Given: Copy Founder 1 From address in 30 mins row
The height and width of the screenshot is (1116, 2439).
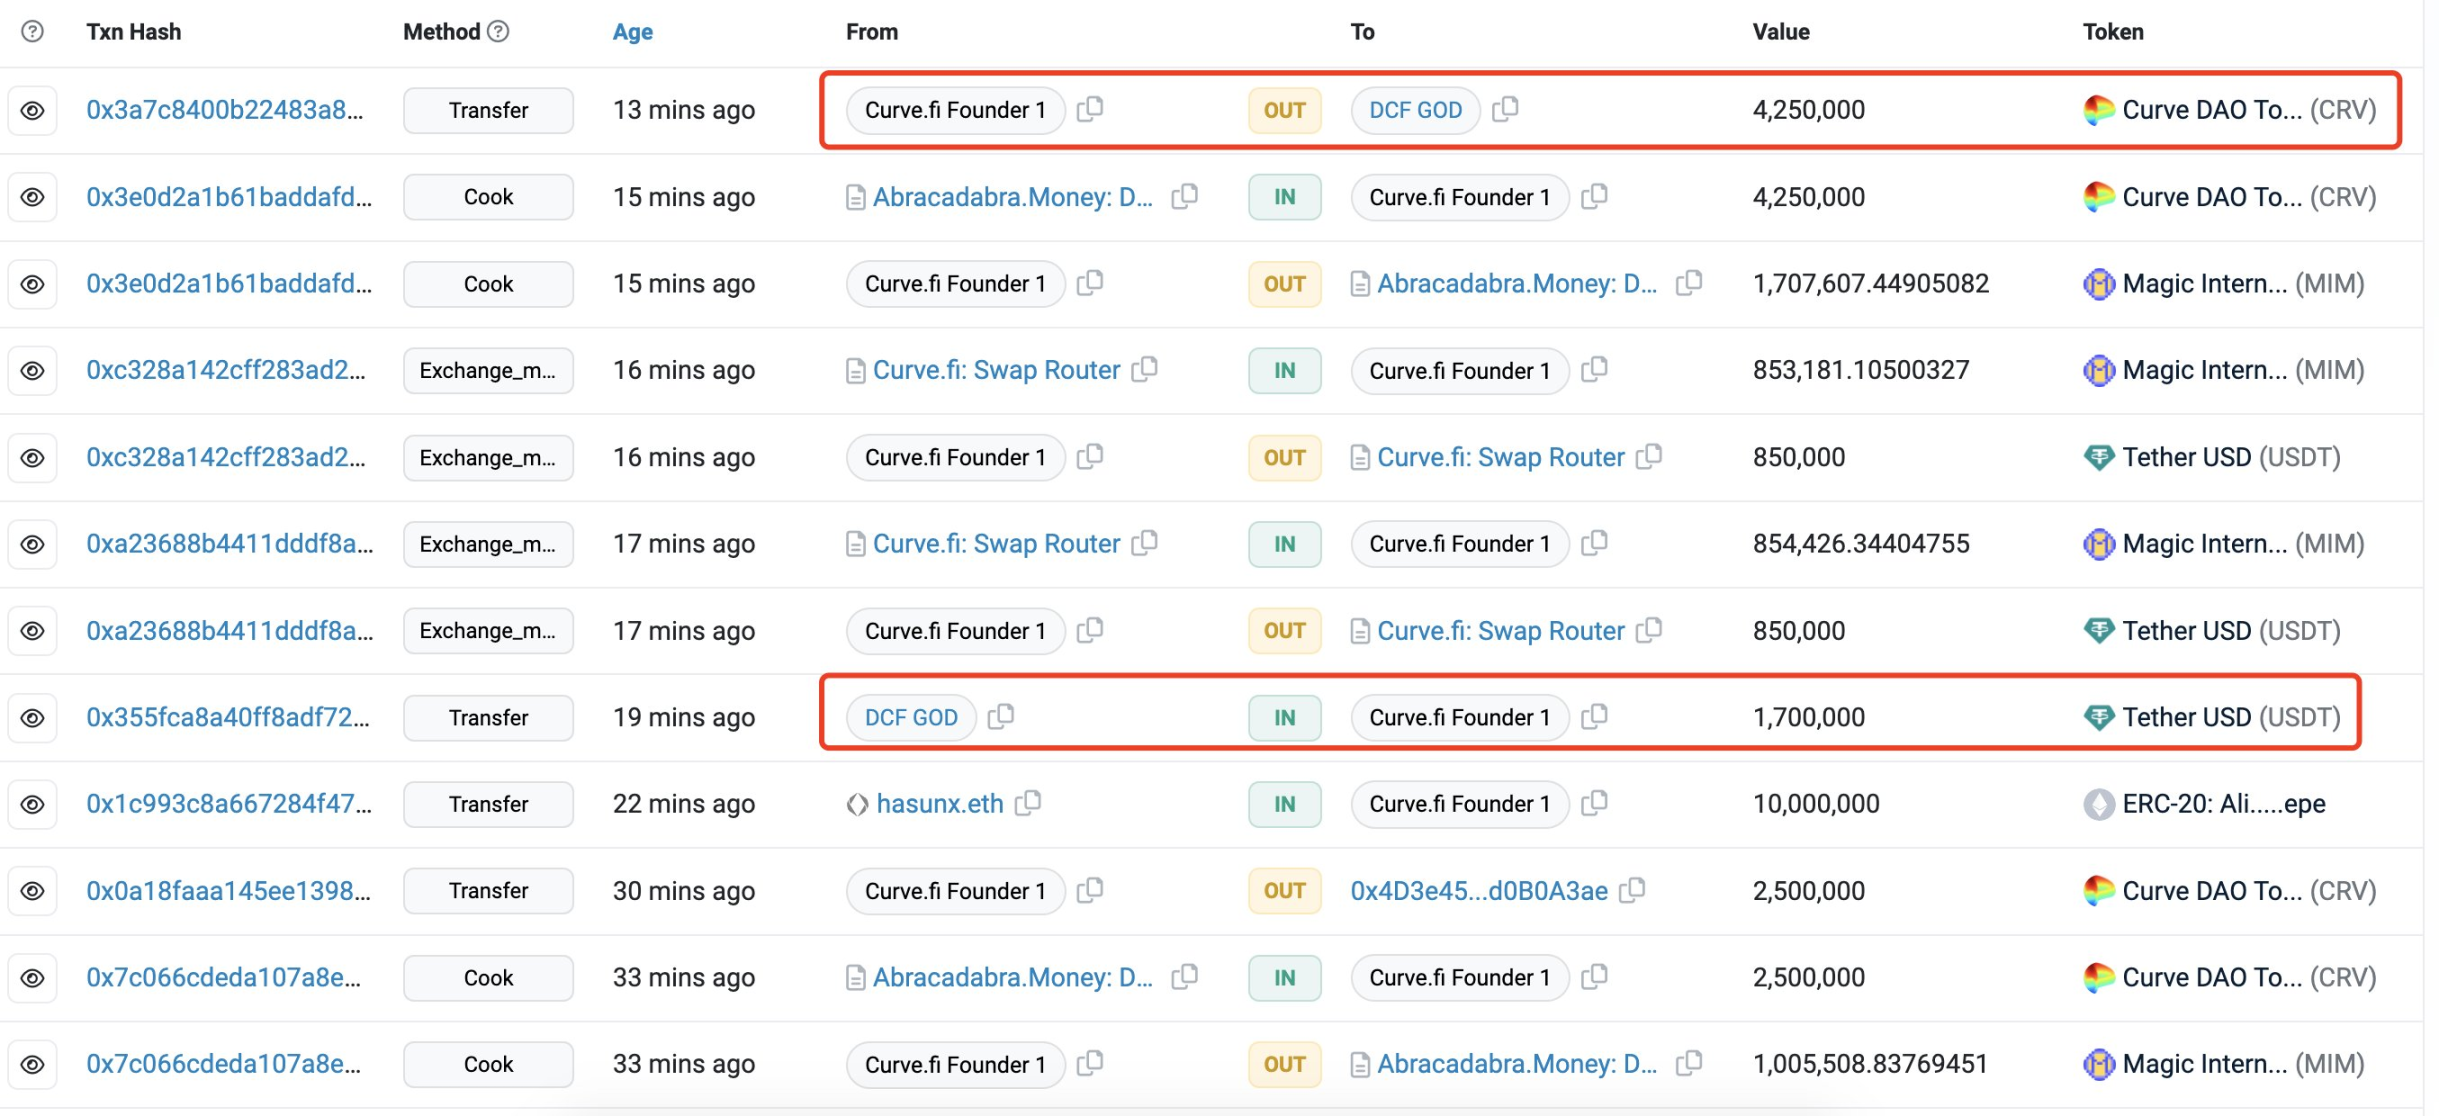Looking at the screenshot, I should coord(1090,890).
